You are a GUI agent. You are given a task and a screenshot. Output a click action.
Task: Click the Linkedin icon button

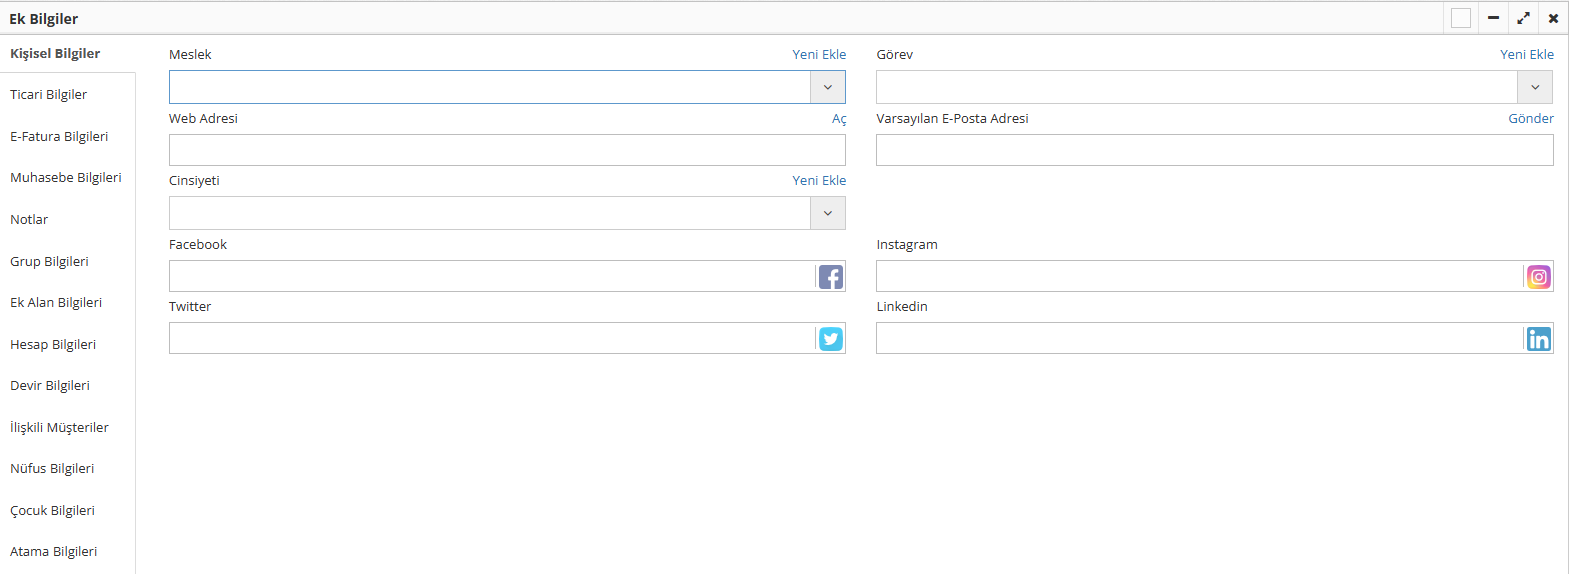pos(1538,339)
